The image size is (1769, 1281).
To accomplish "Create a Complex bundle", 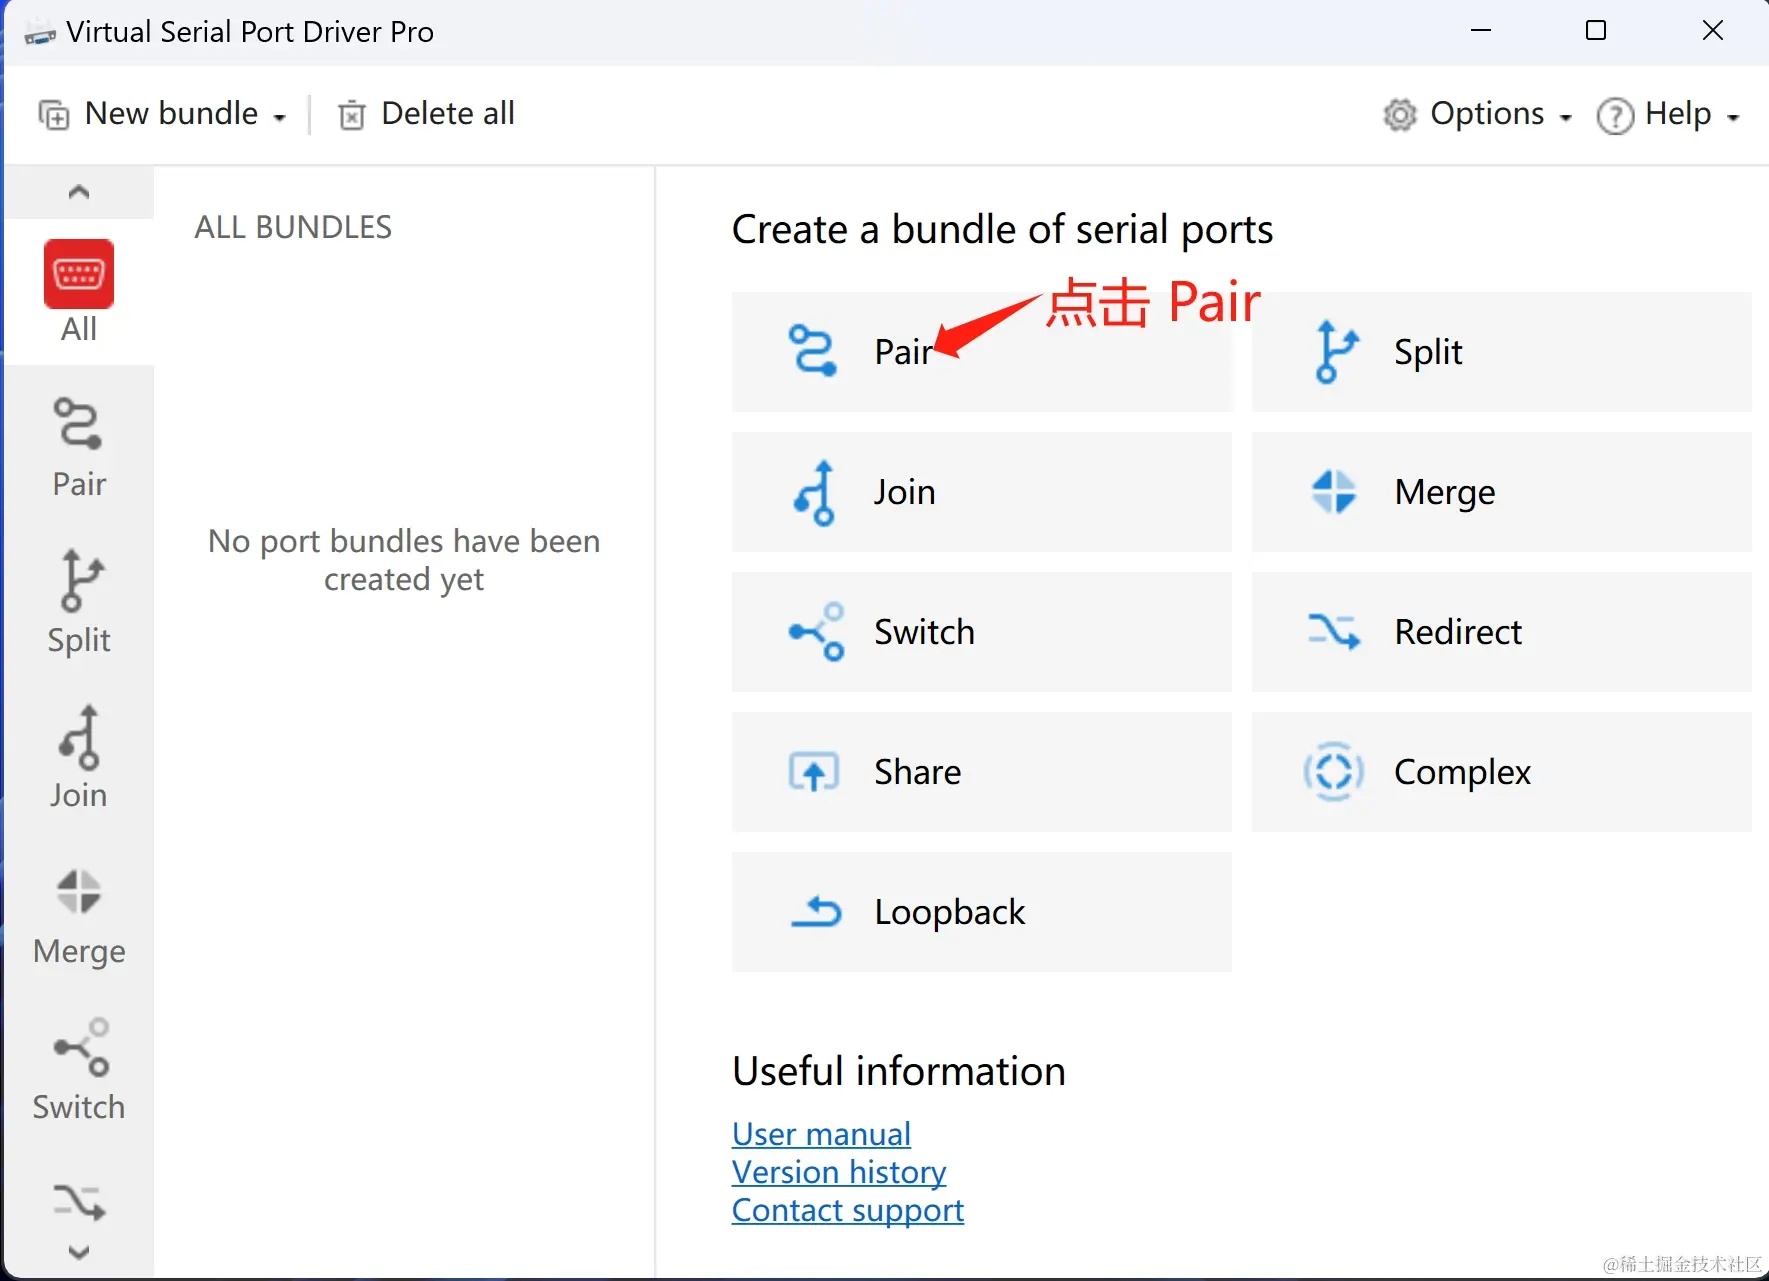I will pyautogui.click(x=1500, y=771).
